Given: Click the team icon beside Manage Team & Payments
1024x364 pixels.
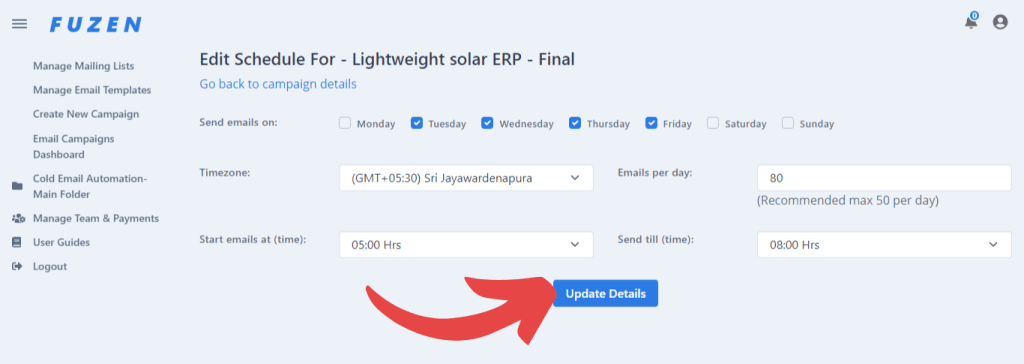Looking at the screenshot, I should pyautogui.click(x=18, y=218).
